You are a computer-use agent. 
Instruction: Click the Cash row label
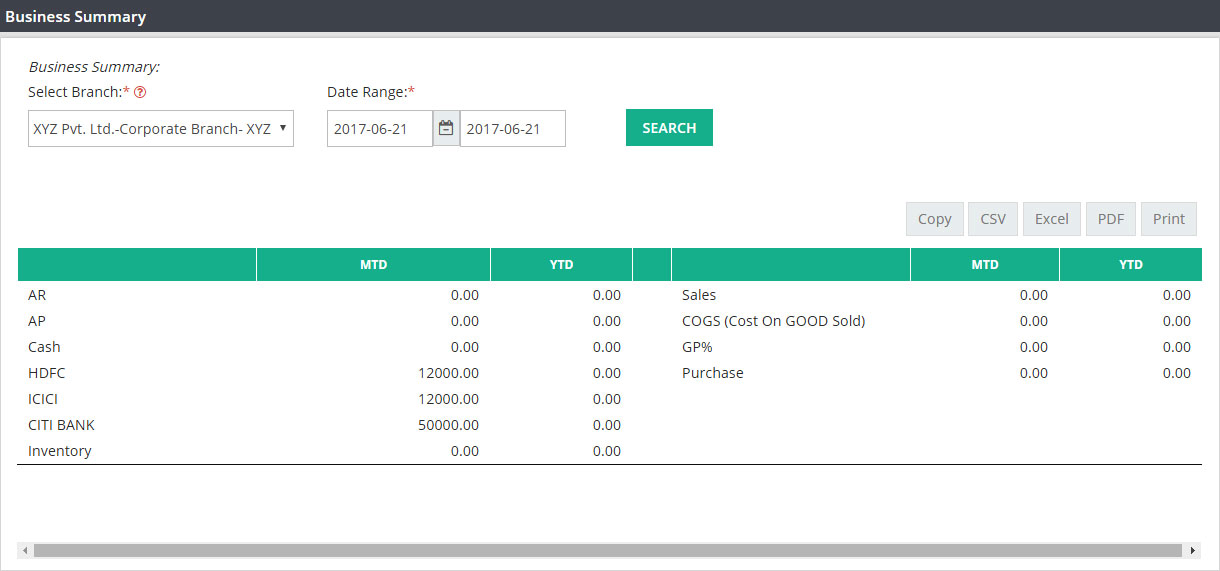[x=44, y=347]
